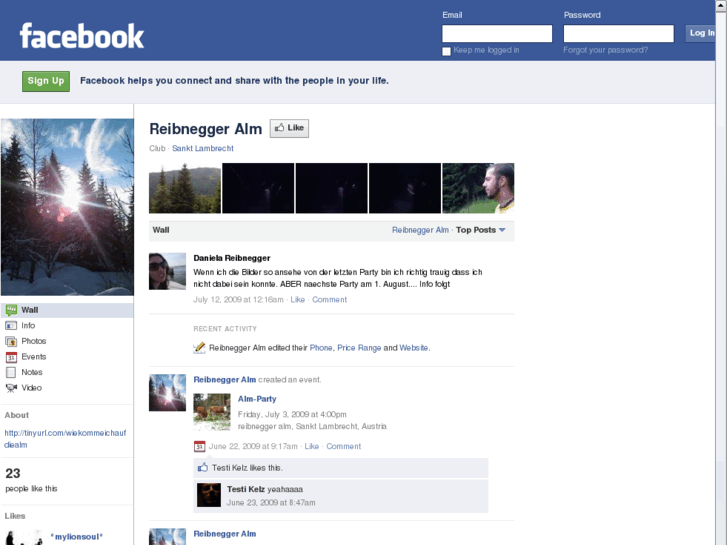Focus the Email input field
This screenshot has width=727, height=545.
point(497,33)
